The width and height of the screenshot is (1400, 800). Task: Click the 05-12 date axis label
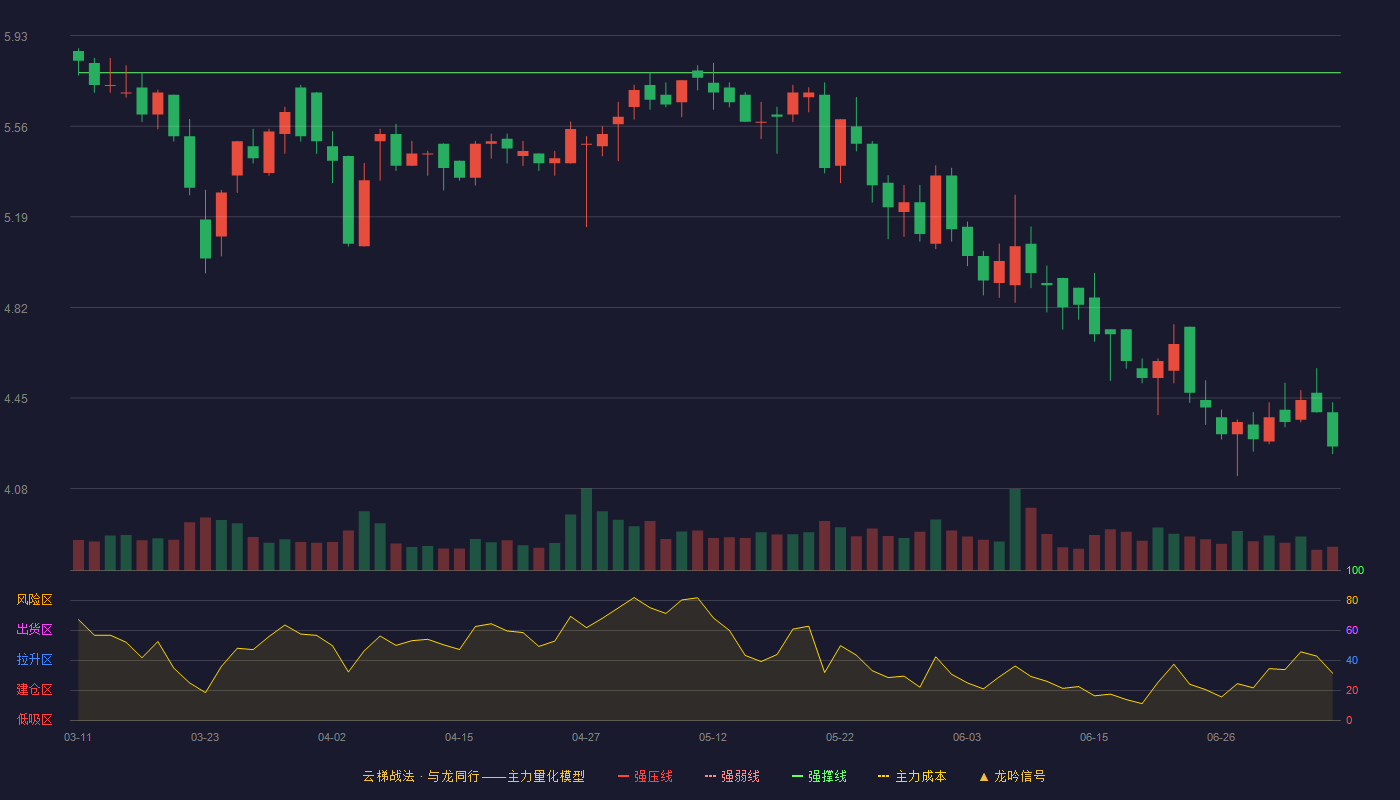713,738
